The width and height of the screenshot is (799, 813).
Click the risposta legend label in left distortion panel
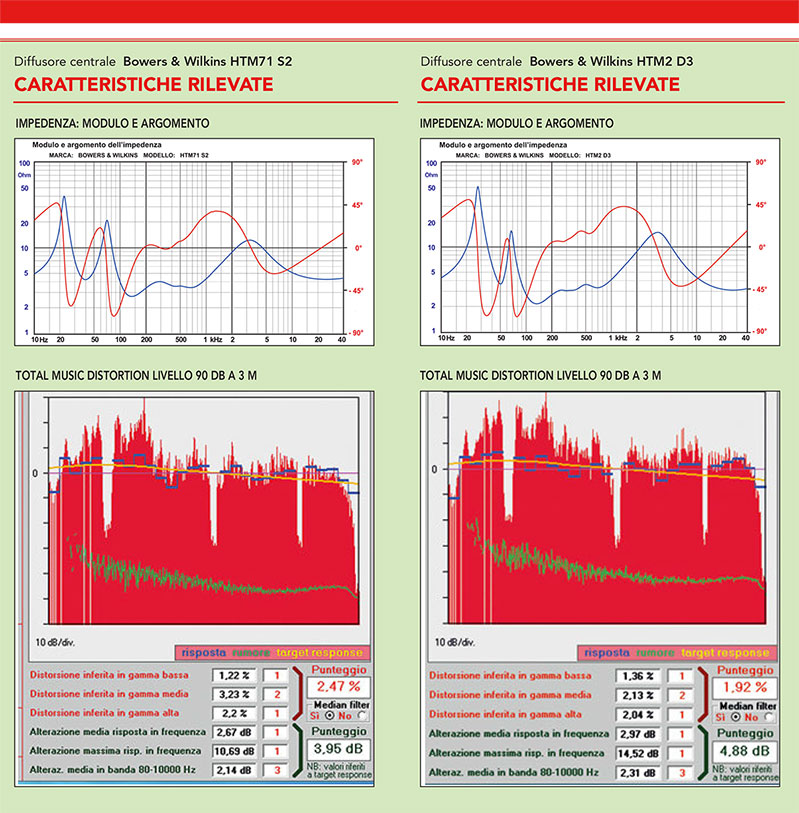pos(203,653)
